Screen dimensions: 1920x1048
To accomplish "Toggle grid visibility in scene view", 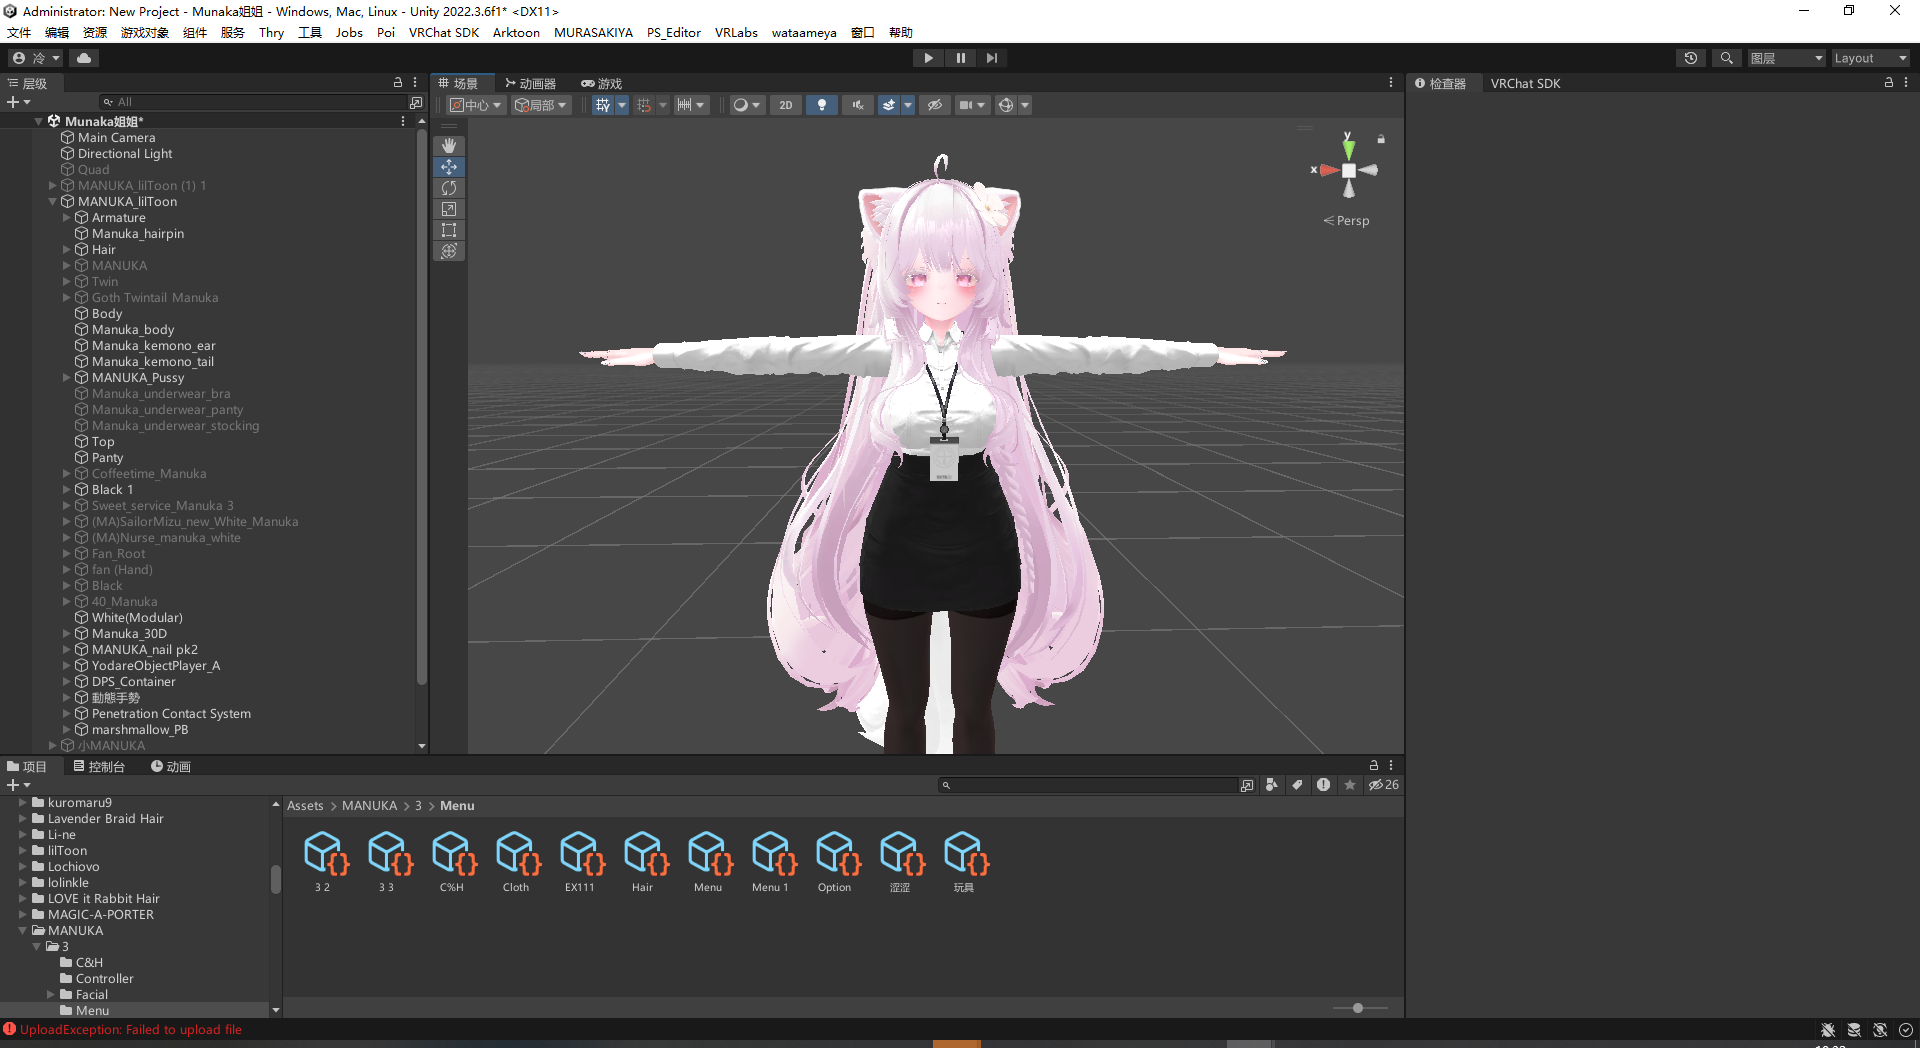I will click(603, 105).
